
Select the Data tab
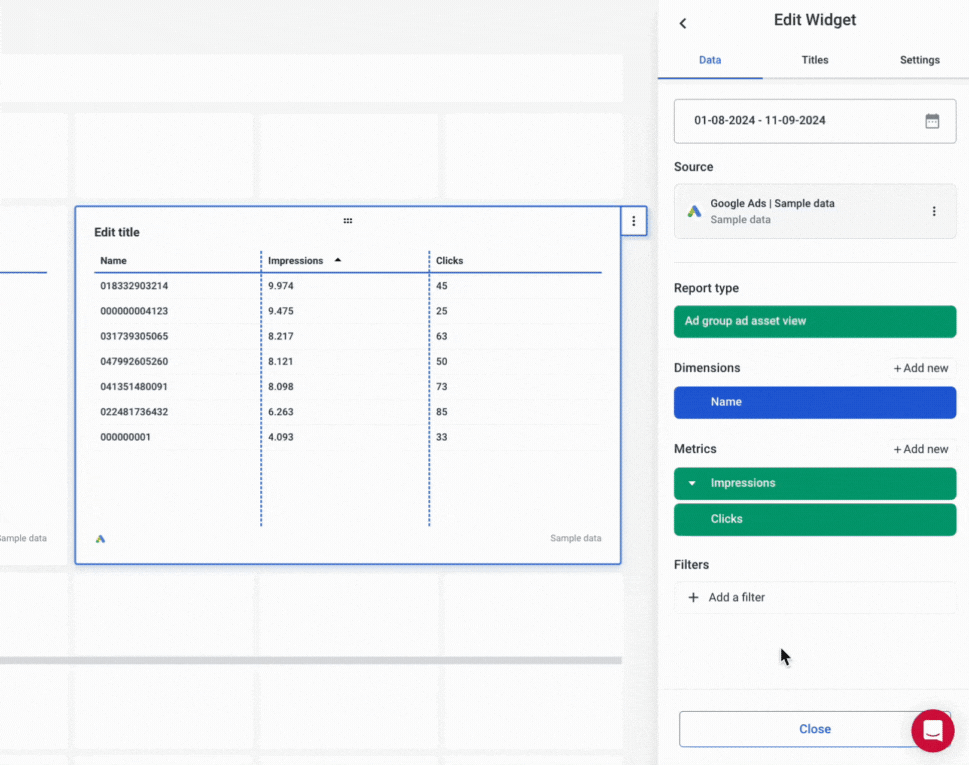[709, 60]
